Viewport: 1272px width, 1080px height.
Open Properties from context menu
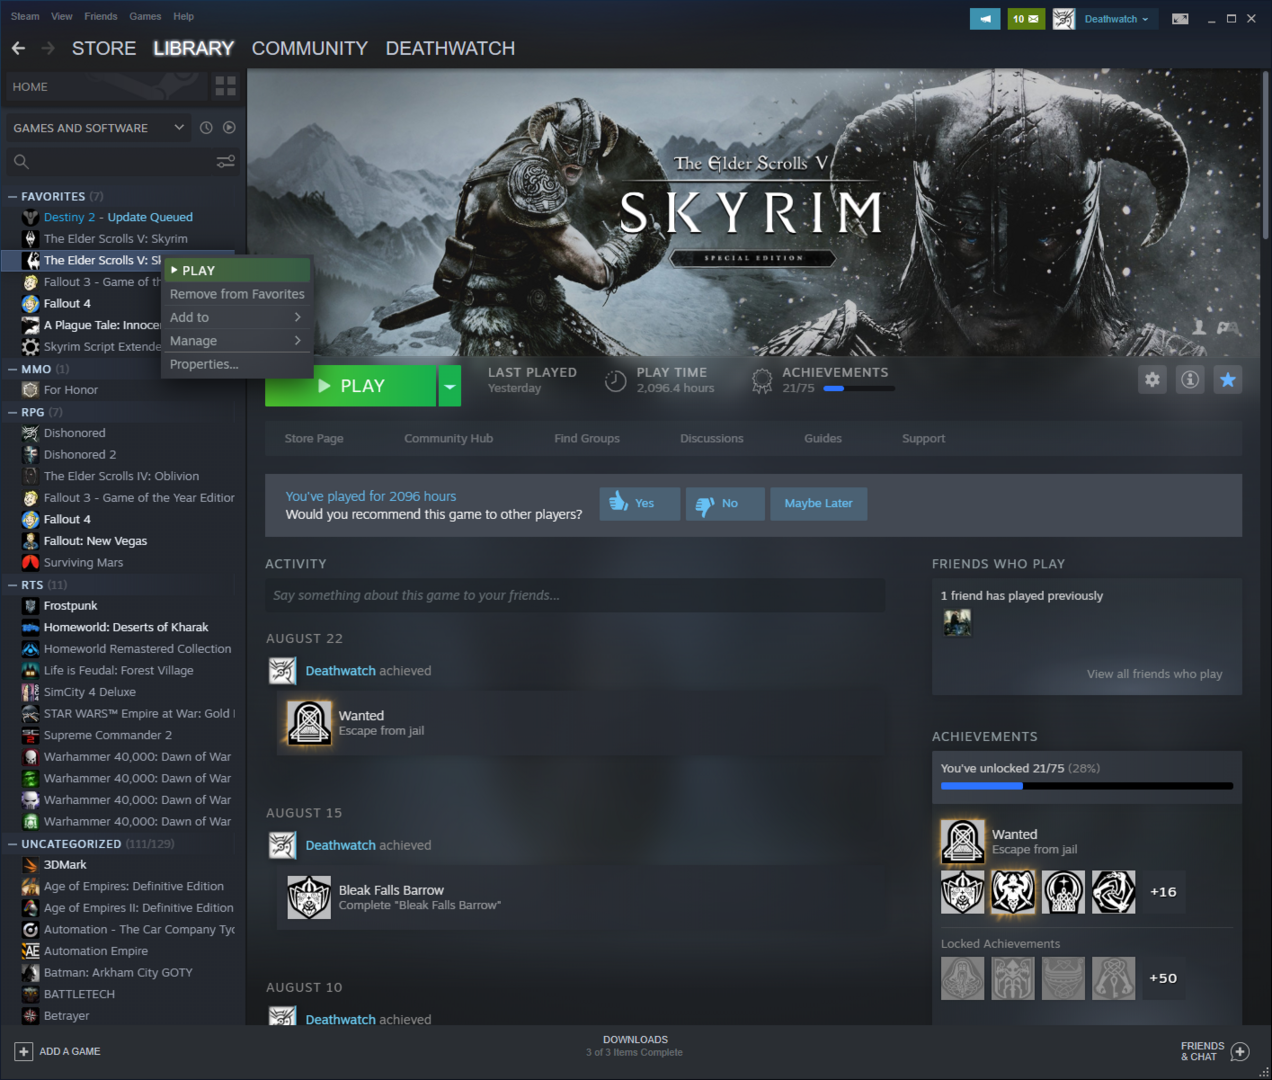(x=237, y=364)
